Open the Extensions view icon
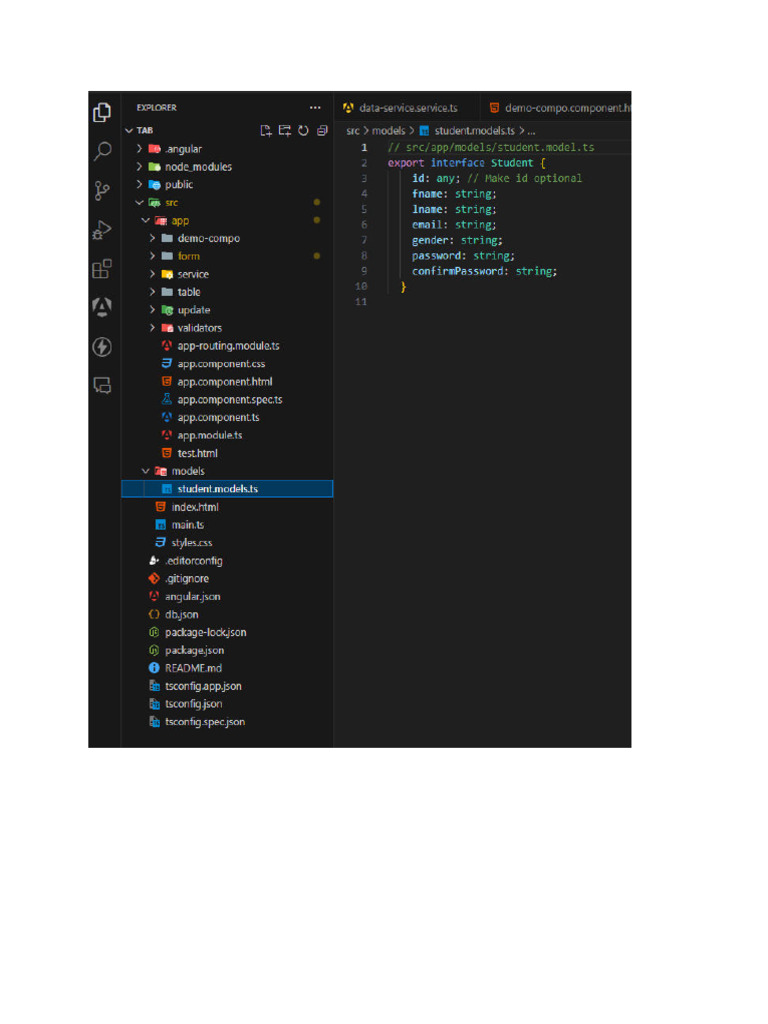 coord(102,268)
